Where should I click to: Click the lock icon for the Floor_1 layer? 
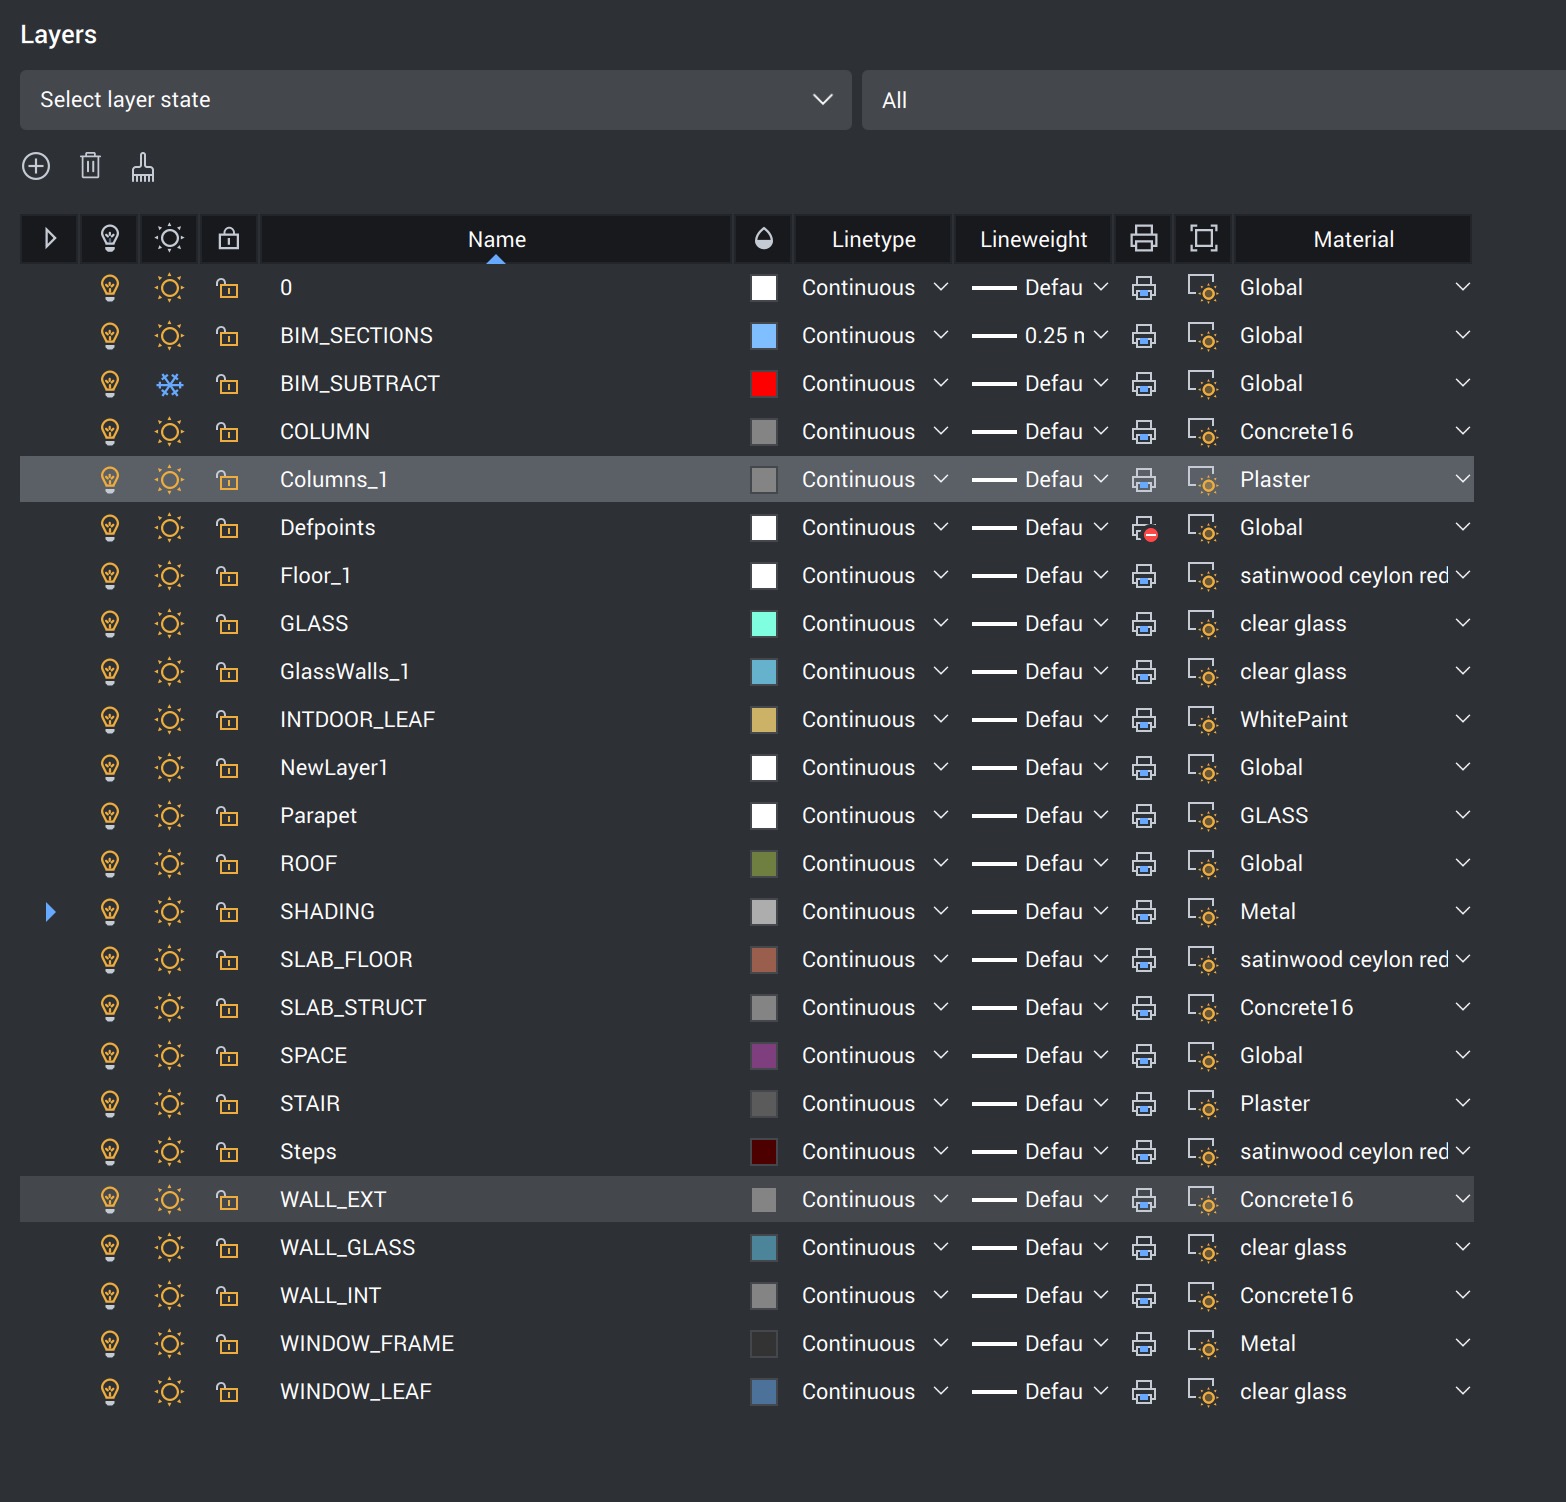click(x=228, y=576)
